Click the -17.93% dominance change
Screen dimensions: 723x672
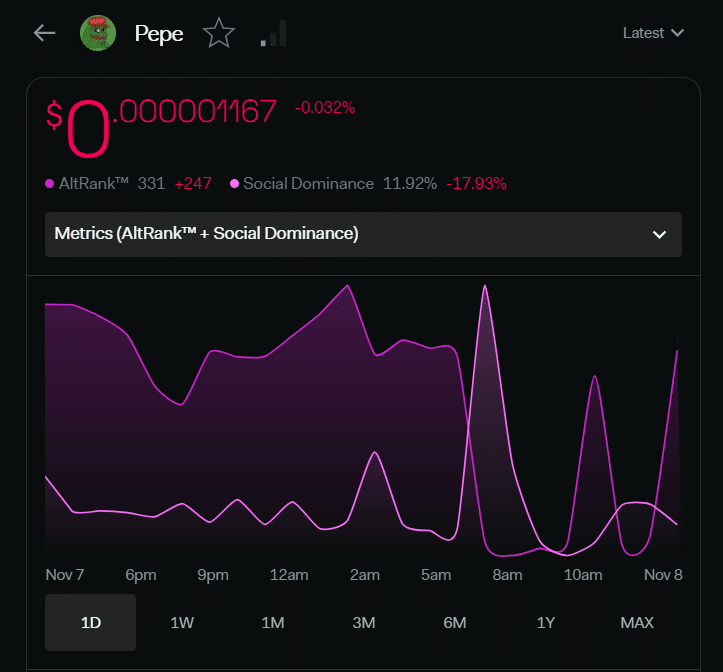coord(476,184)
